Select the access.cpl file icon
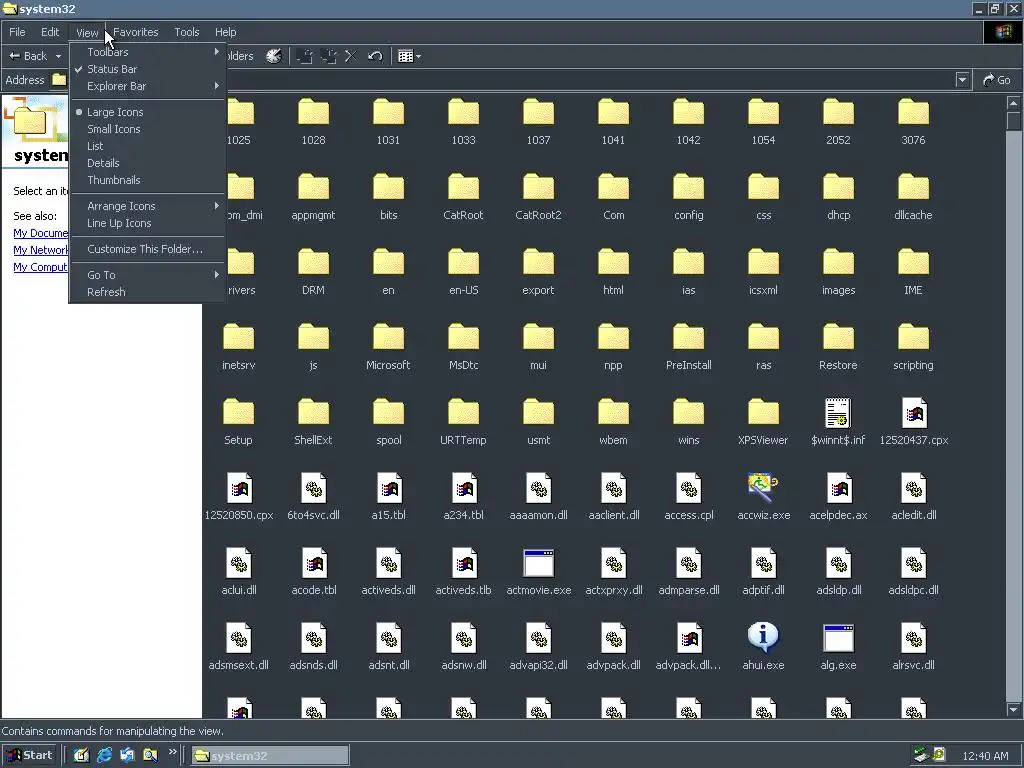The width and height of the screenshot is (1024, 768). pos(688,487)
